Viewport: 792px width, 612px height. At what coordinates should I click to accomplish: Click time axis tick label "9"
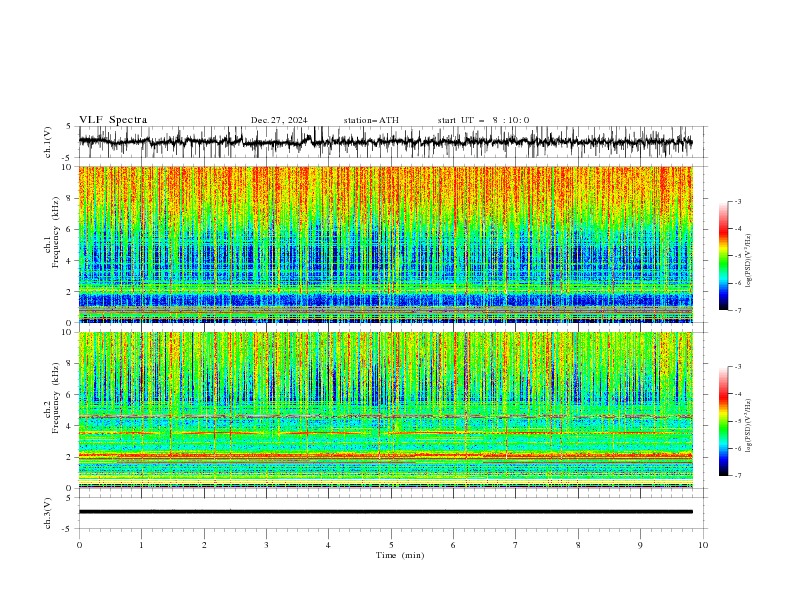[640, 545]
